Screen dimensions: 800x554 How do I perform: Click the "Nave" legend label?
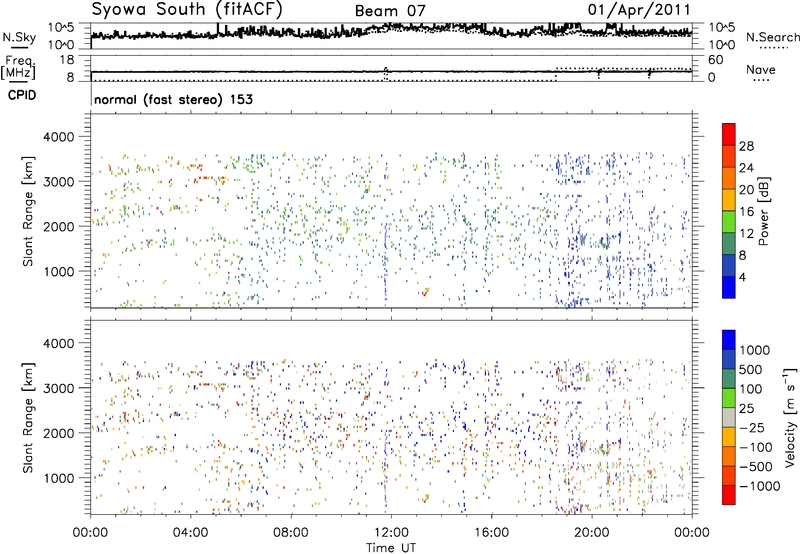click(x=761, y=69)
